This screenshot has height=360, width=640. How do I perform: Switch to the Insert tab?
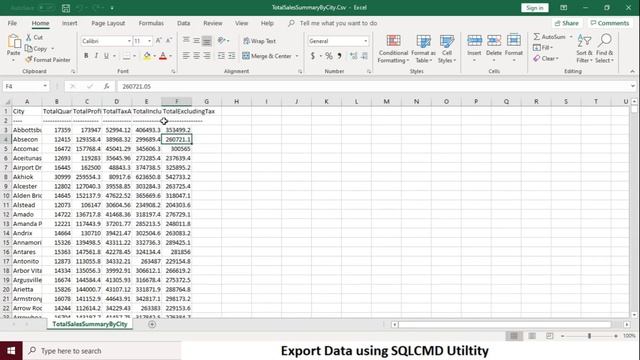coord(69,23)
